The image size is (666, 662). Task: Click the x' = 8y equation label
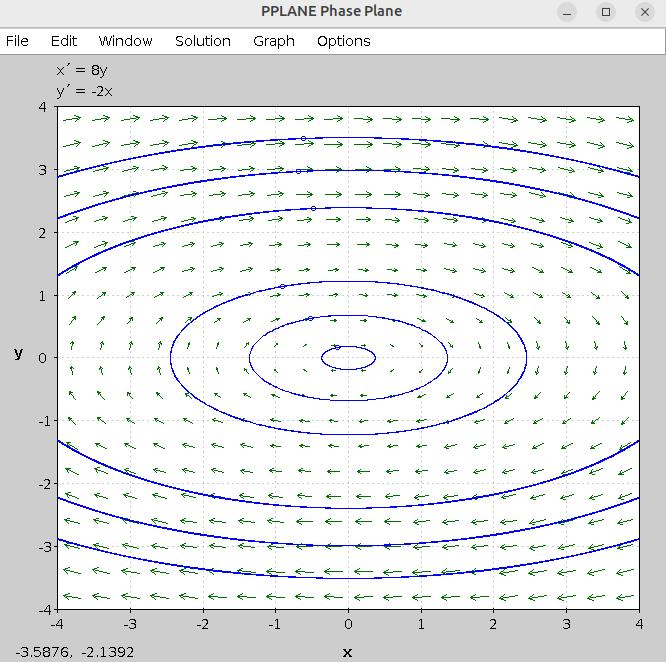81,71
